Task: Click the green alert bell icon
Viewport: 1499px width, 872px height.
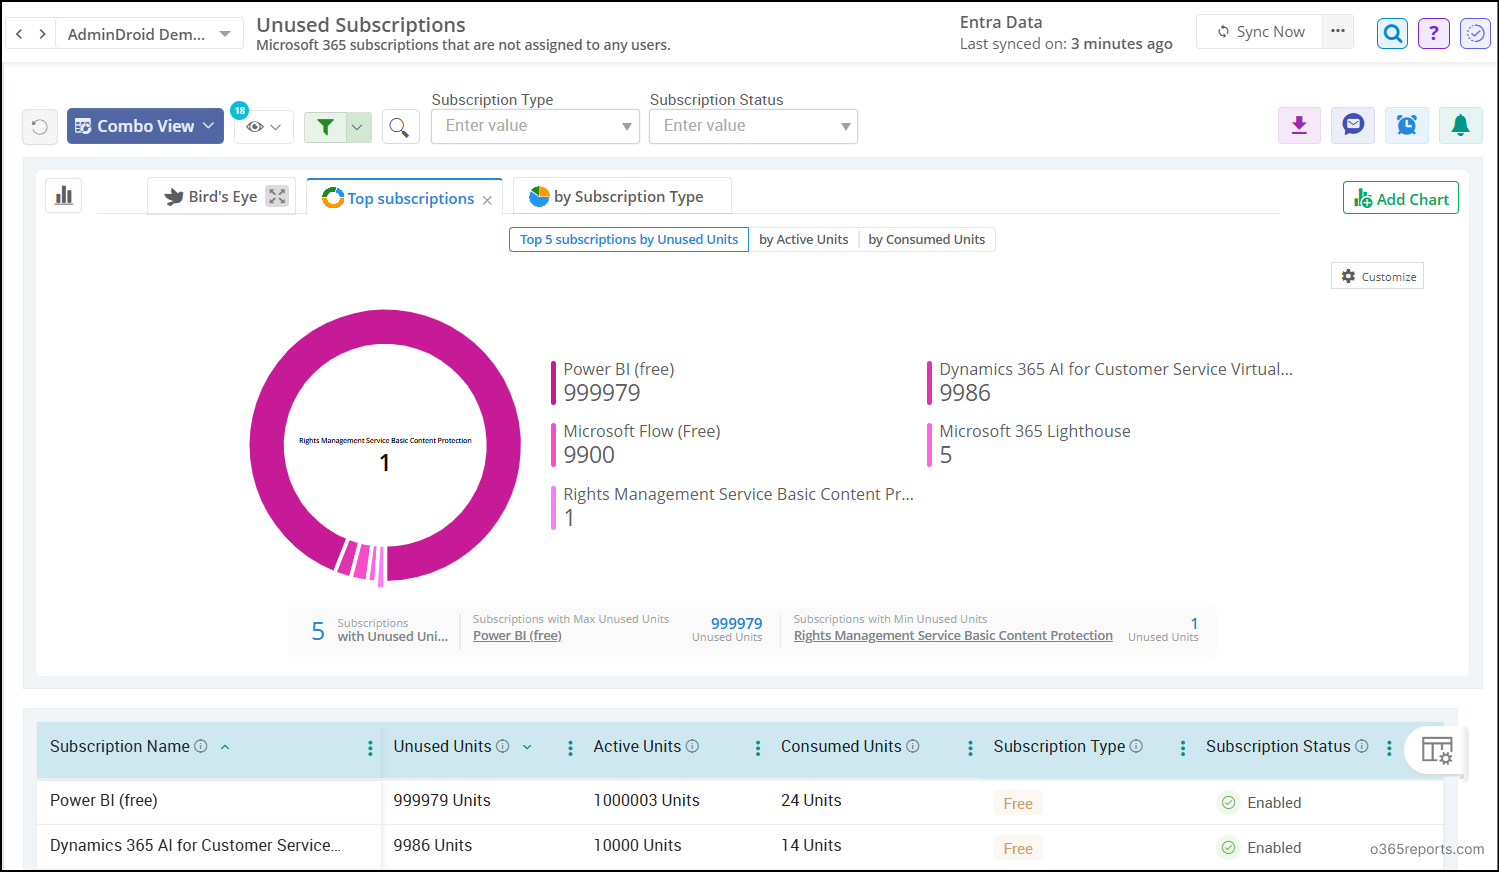Action: coord(1461,125)
